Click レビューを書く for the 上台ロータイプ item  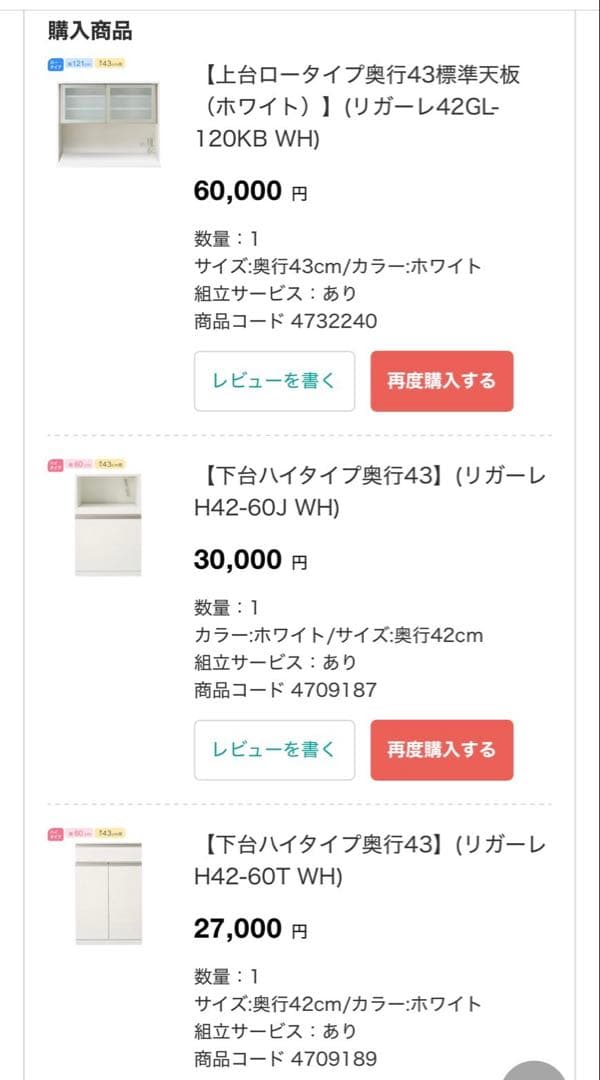tap(275, 381)
